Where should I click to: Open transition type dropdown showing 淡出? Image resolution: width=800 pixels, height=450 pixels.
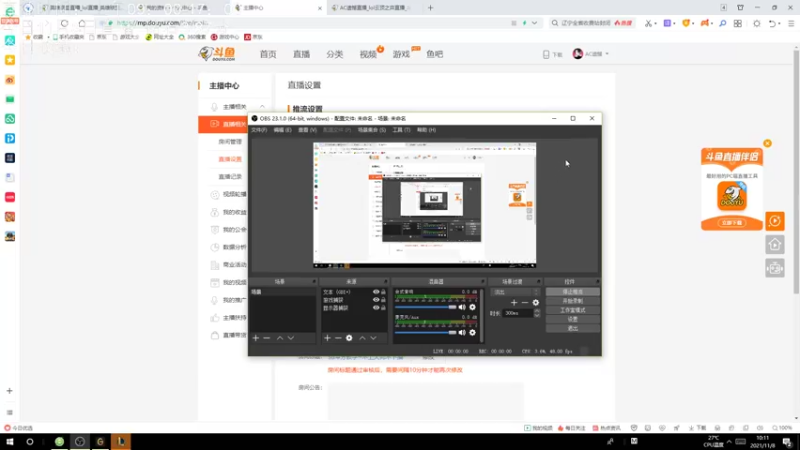[515, 292]
